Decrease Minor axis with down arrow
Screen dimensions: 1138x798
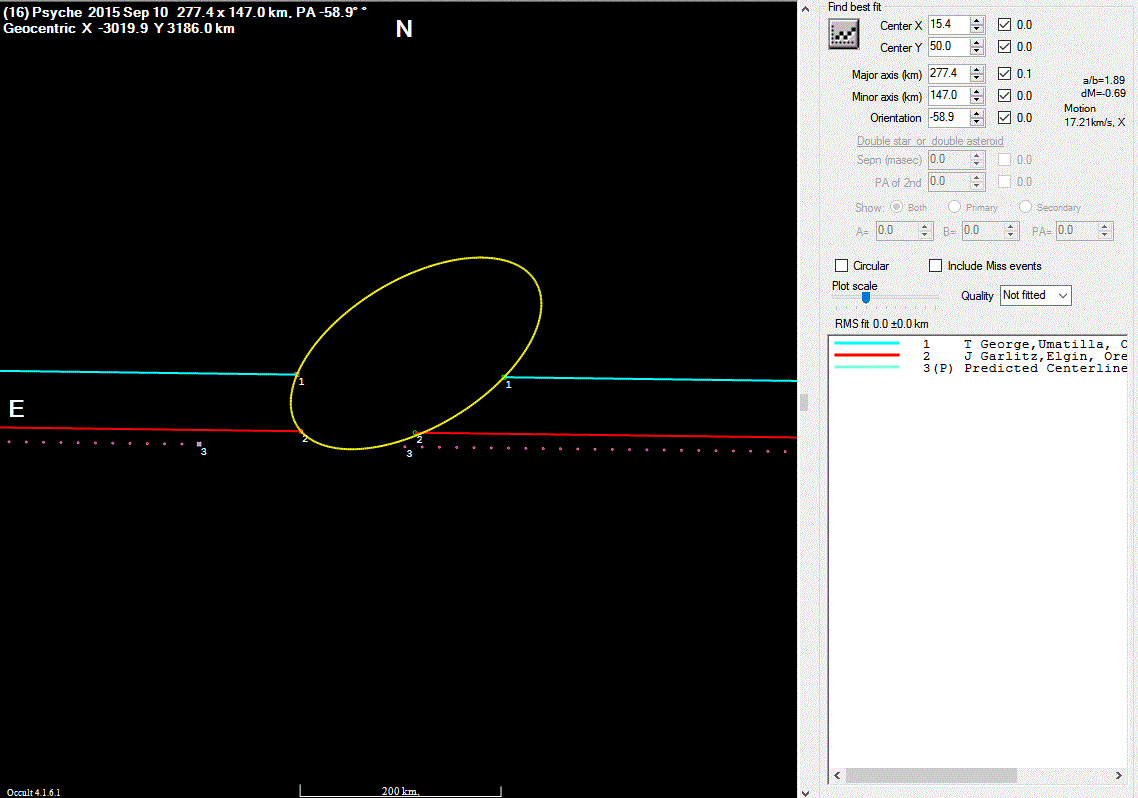(977, 99)
